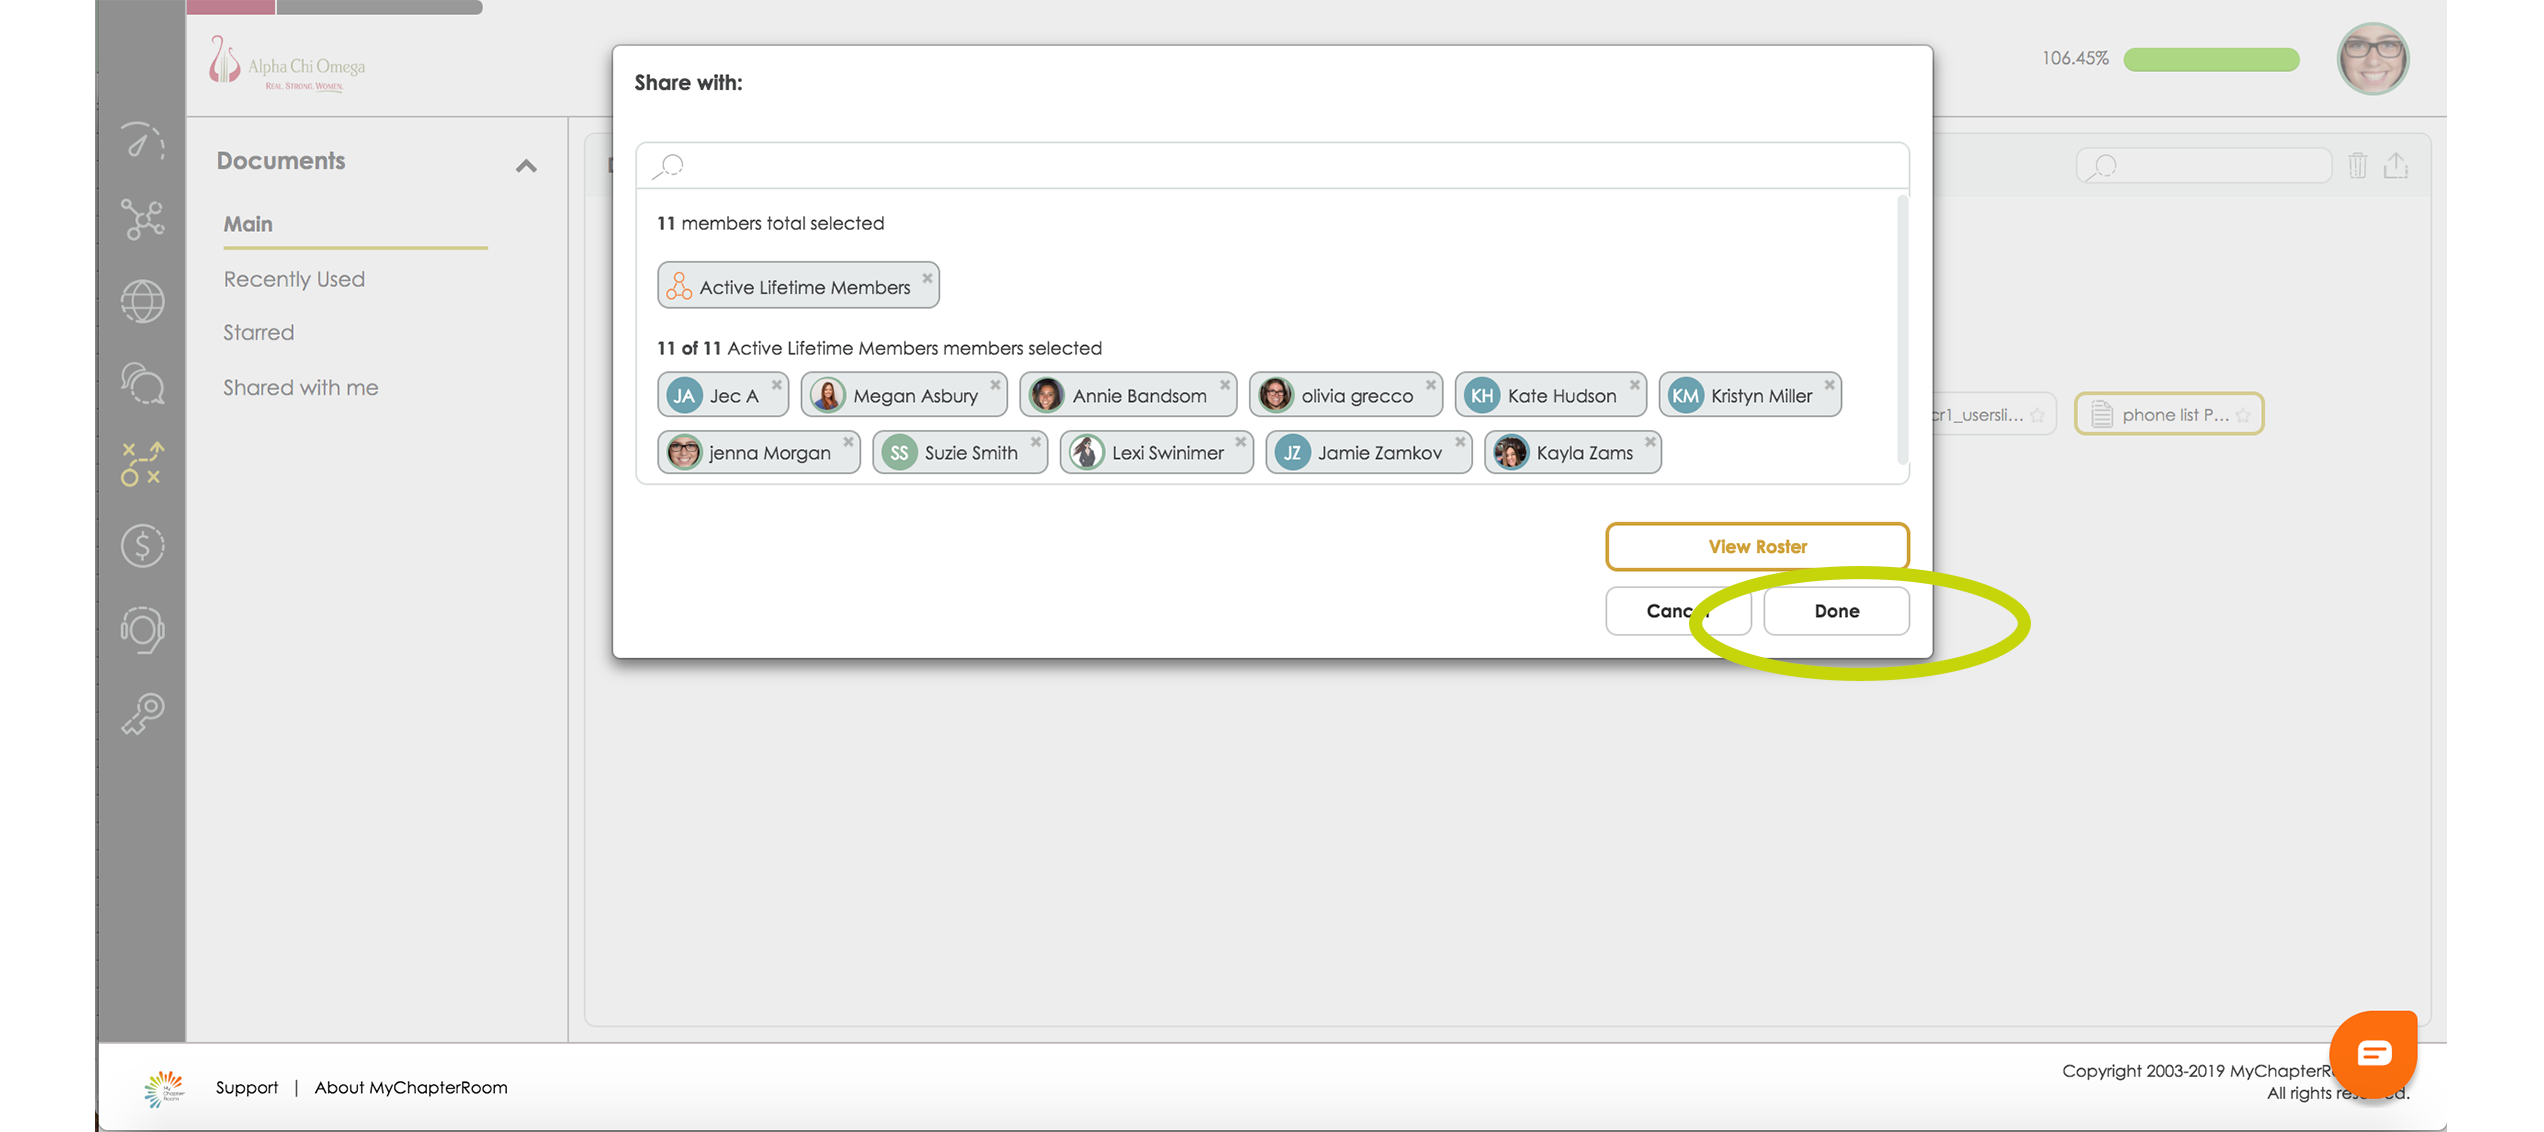Click the green progress bar
This screenshot has width=2544, height=1132.
(2210, 59)
